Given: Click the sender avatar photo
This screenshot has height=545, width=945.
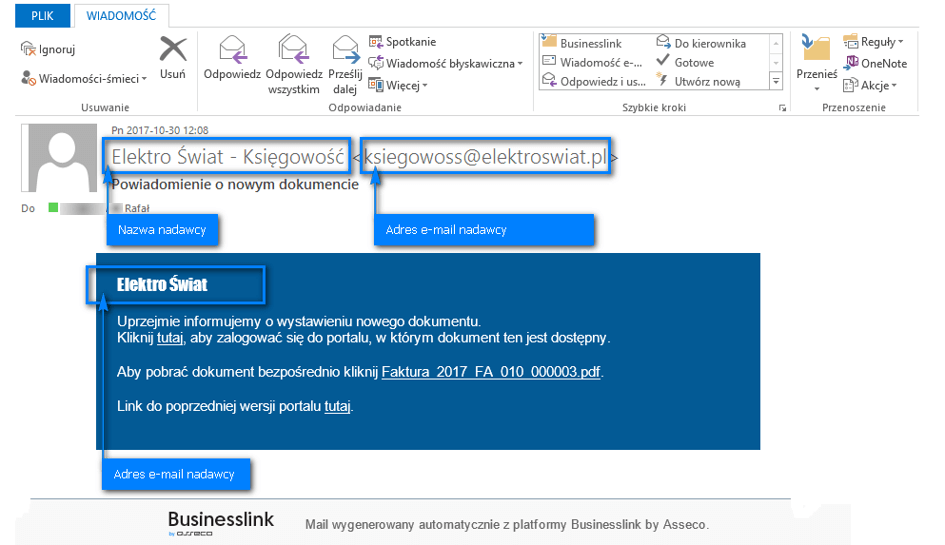Looking at the screenshot, I should click(x=59, y=158).
